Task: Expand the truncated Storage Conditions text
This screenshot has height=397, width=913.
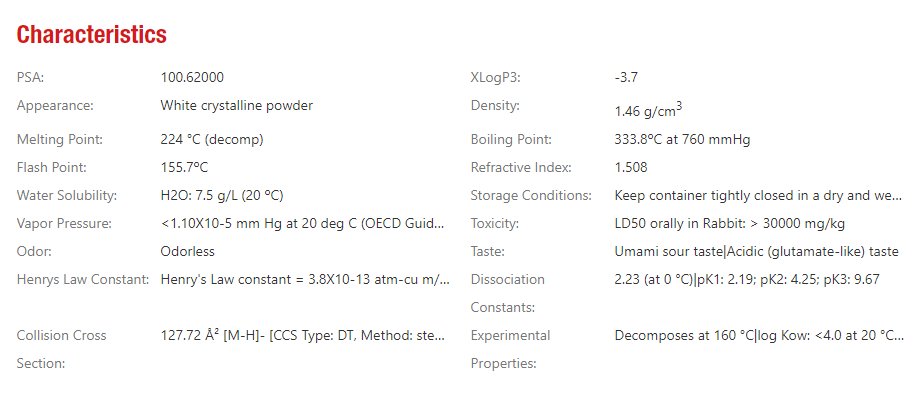Action: tap(759, 196)
